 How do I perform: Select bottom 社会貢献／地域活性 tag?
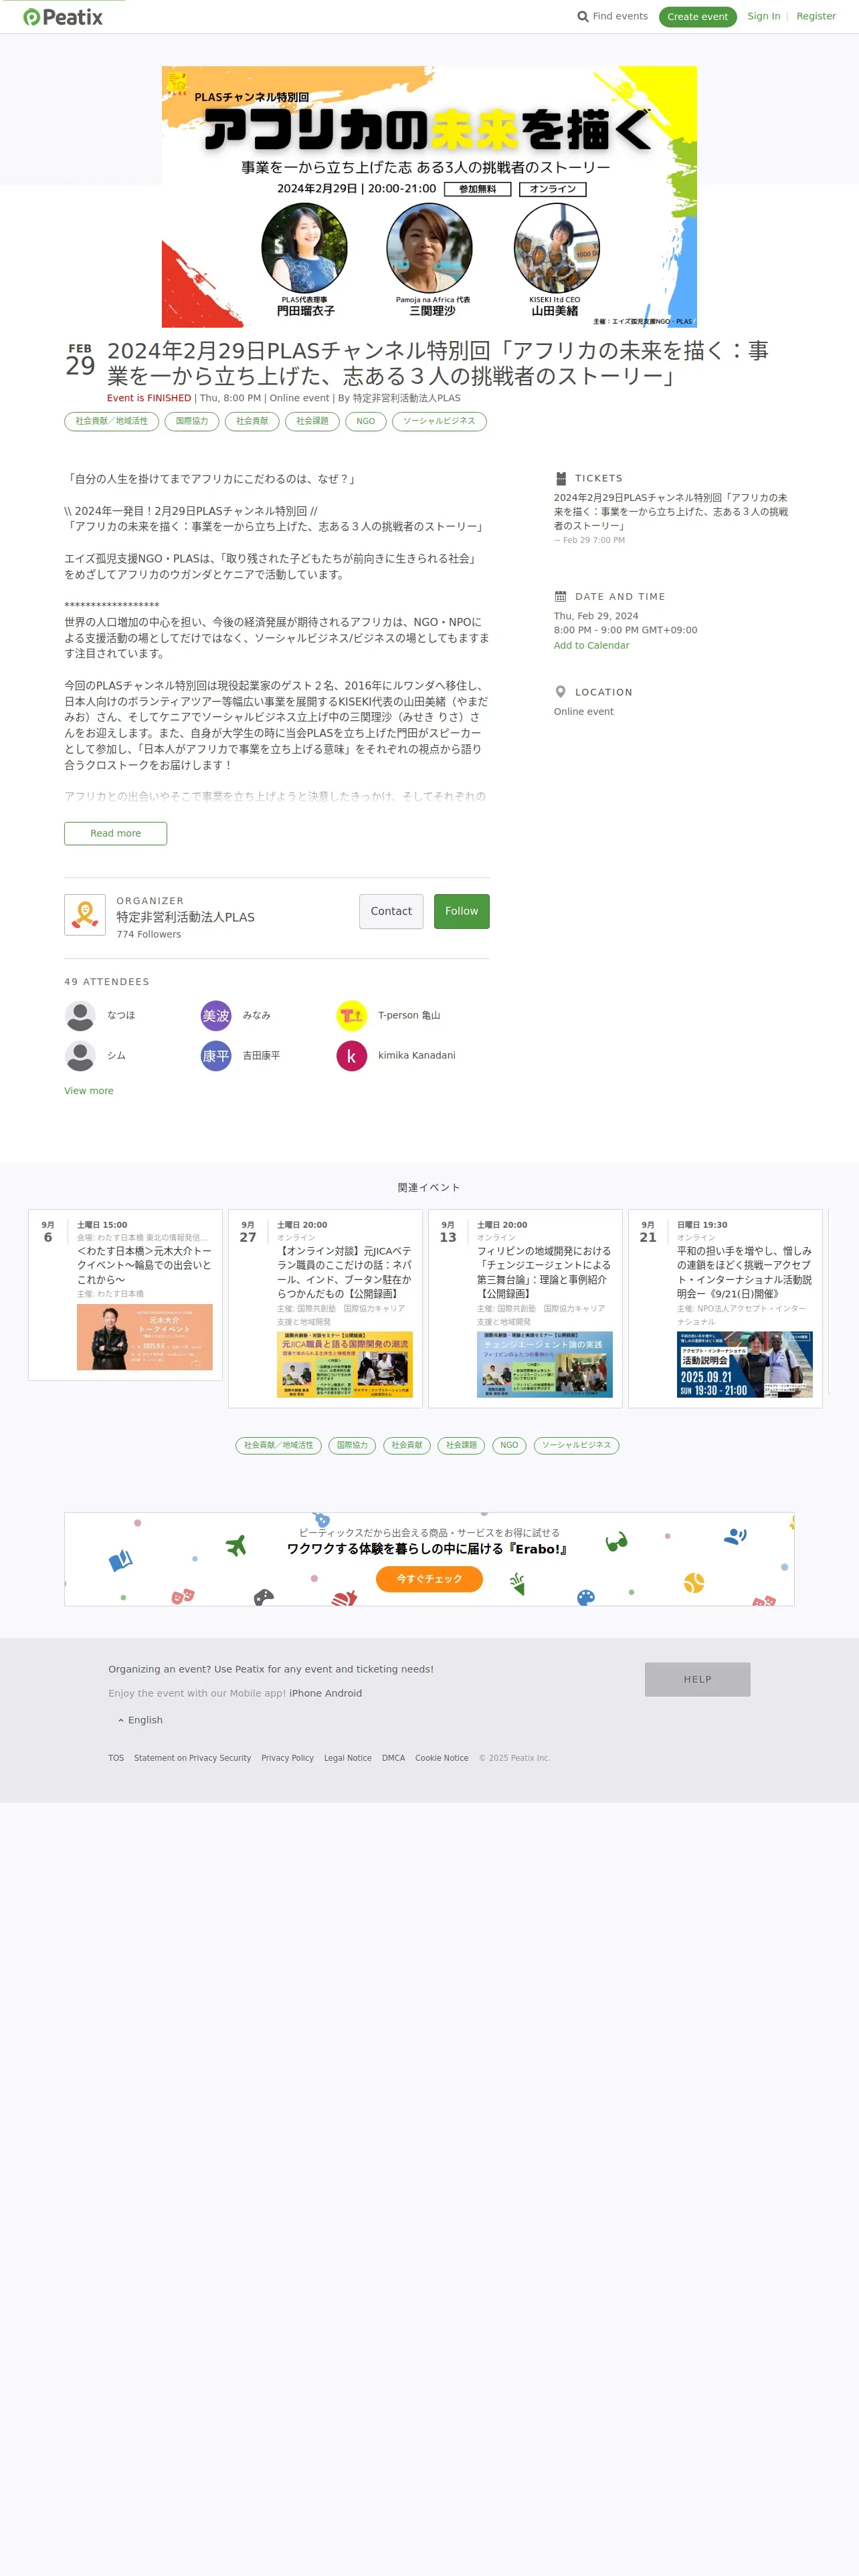tap(278, 1446)
